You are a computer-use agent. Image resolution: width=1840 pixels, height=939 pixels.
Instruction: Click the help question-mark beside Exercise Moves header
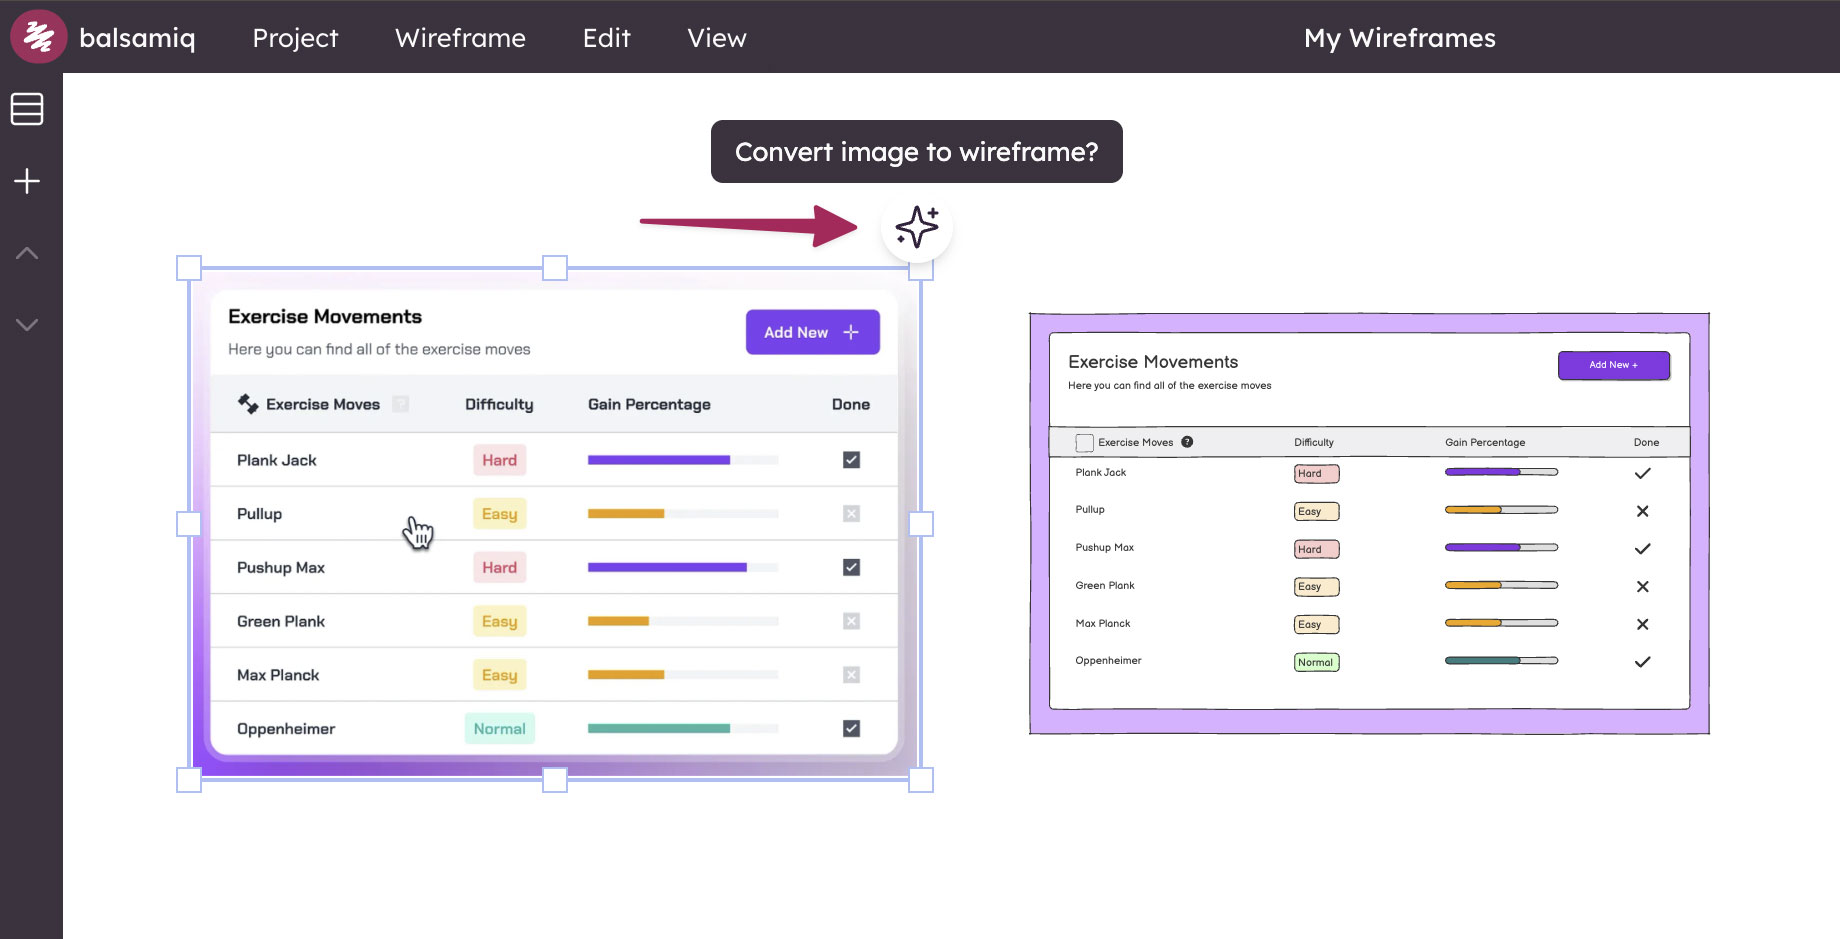401,403
